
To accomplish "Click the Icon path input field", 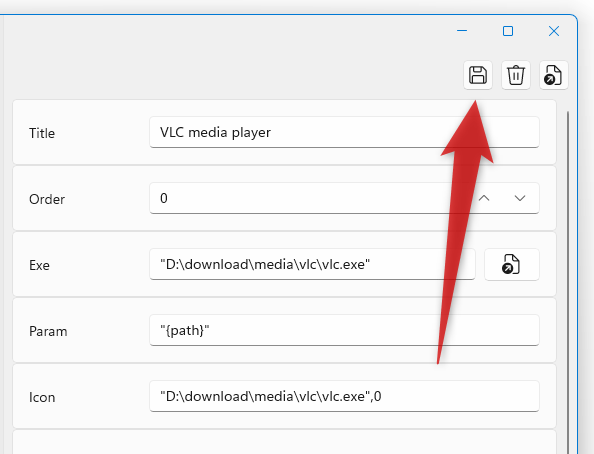I will [x=344, y=396].
